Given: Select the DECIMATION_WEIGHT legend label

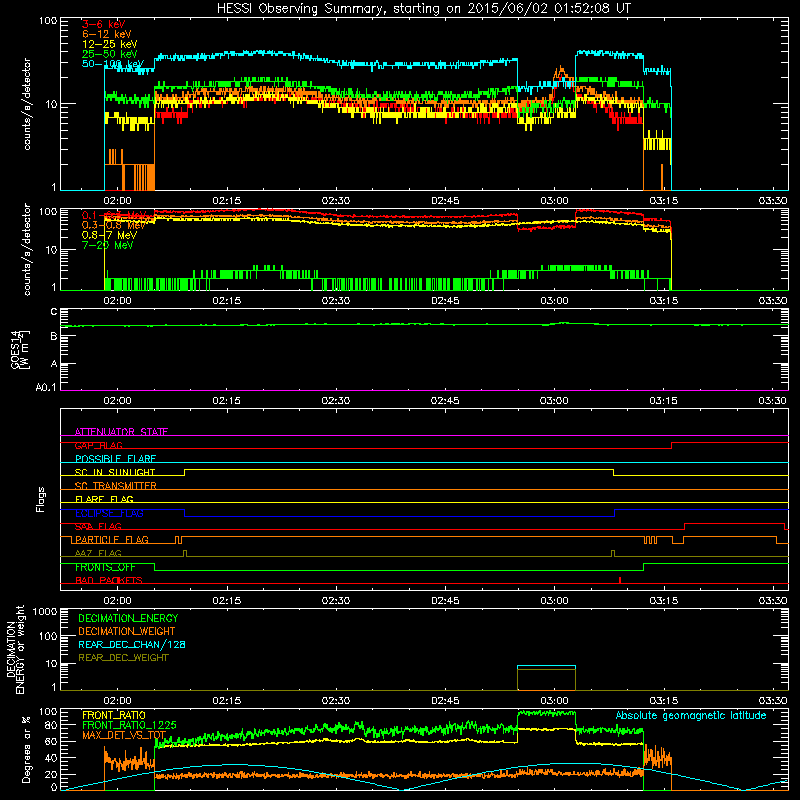Looking at the screenshot, I should coord(127,631).
